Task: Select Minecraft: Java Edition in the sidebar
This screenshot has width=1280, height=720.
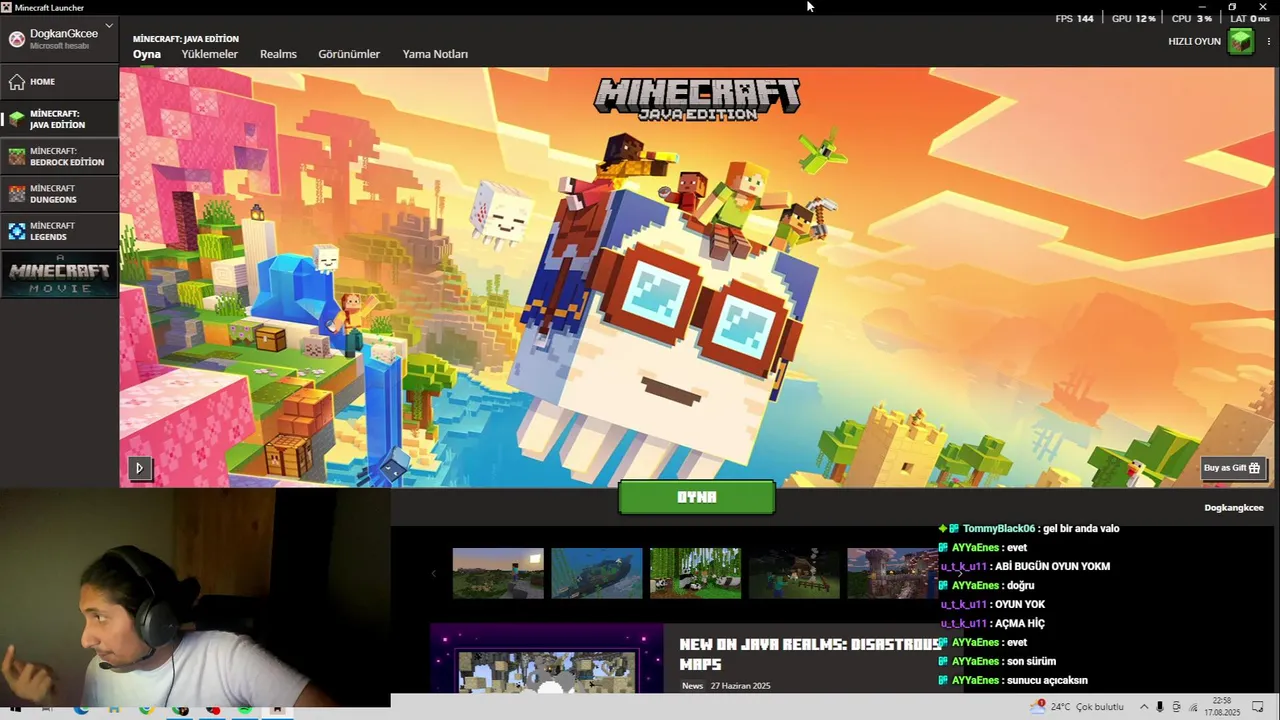Action: [x=59, y=119]
